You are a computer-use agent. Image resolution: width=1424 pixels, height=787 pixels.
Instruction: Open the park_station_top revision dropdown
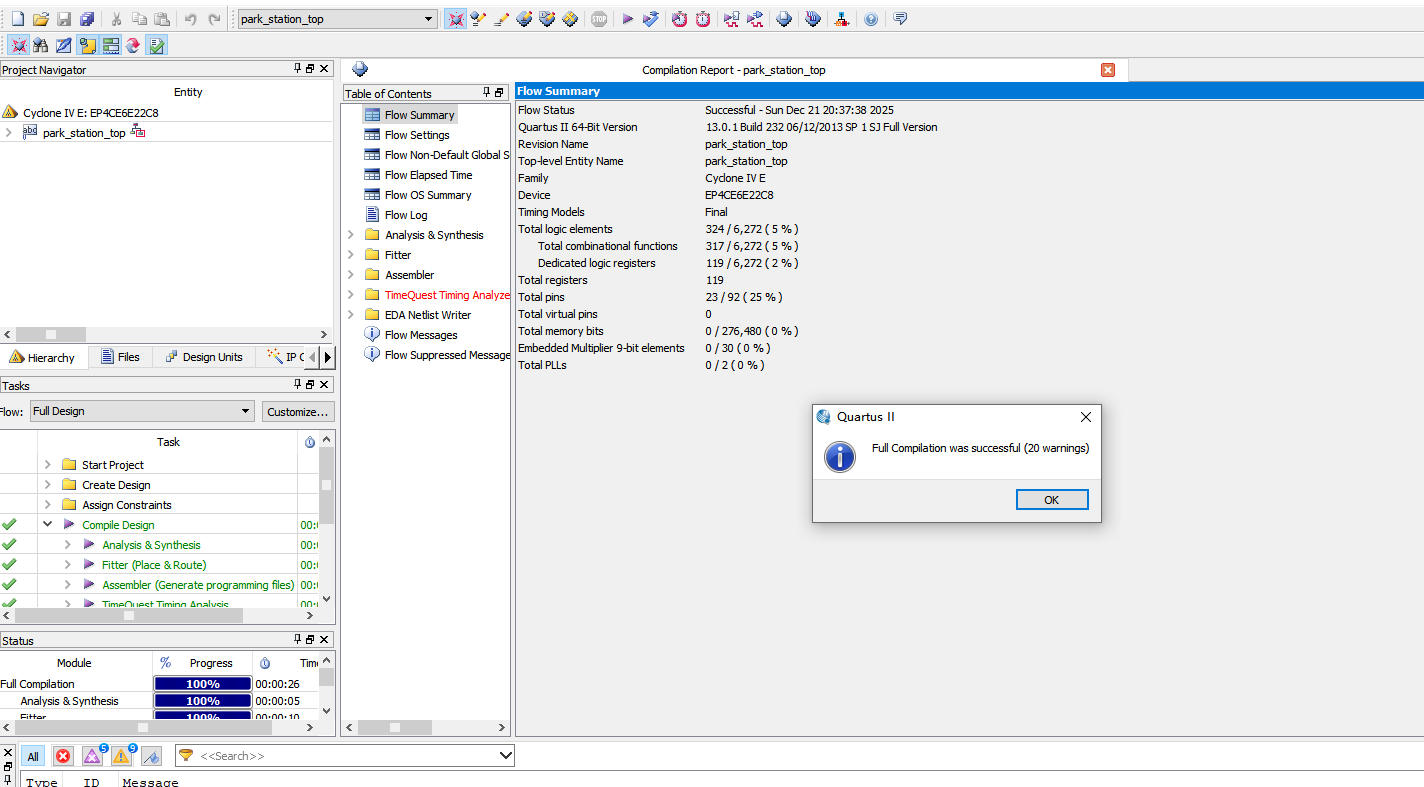tap(429, 19)
